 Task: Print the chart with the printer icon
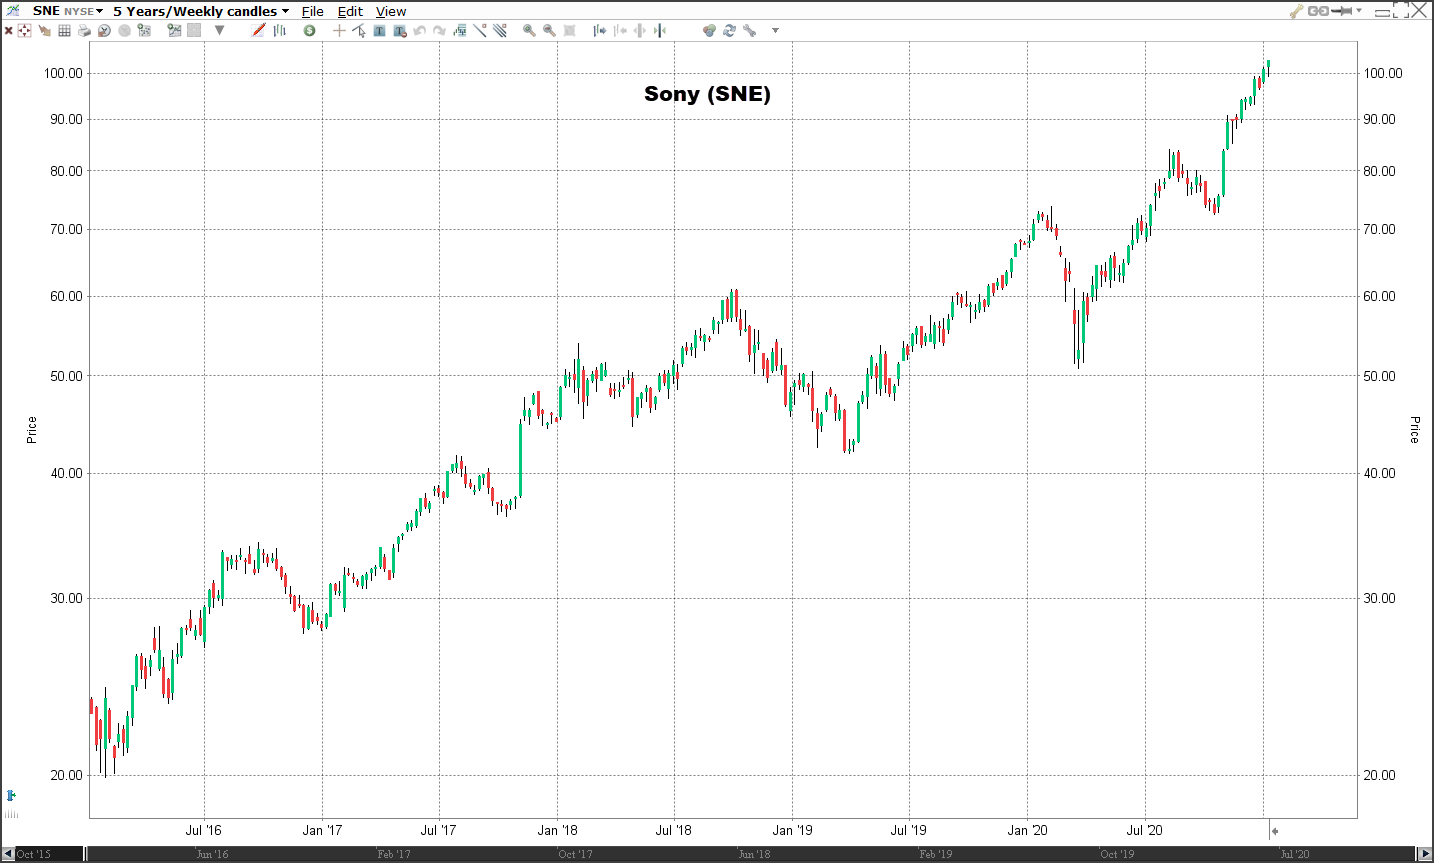[85, 31]
